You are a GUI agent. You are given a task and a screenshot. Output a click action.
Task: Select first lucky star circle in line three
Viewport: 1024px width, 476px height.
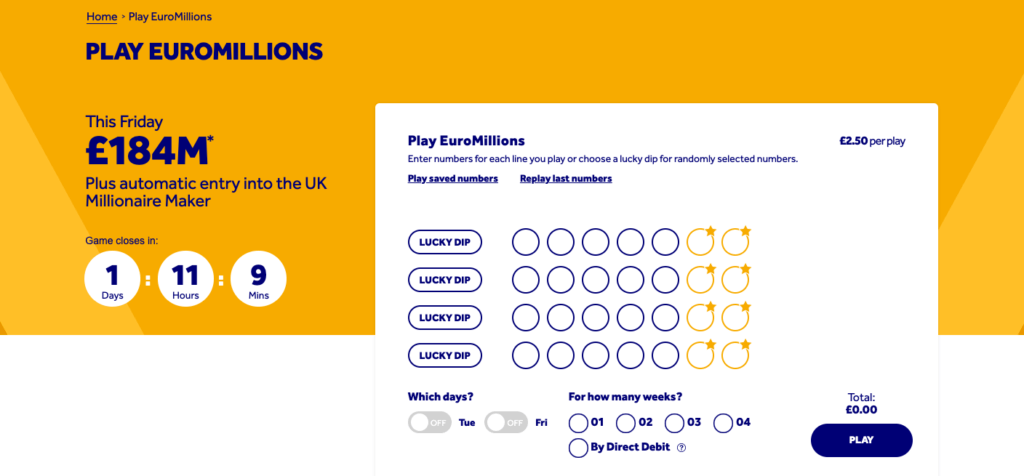(700, 317)
